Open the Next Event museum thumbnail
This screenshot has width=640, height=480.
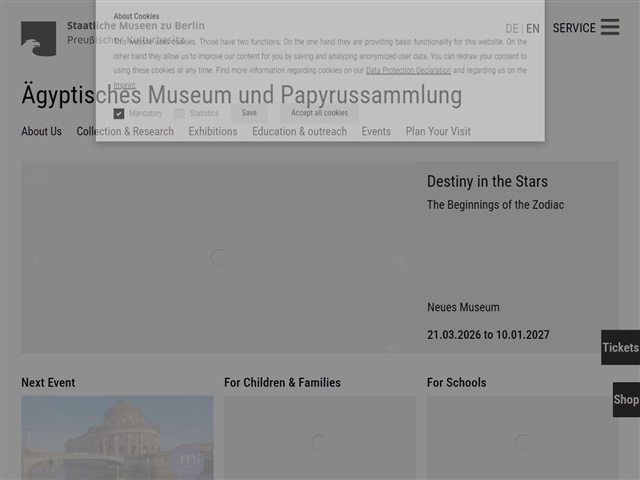[x=117, y=438]
